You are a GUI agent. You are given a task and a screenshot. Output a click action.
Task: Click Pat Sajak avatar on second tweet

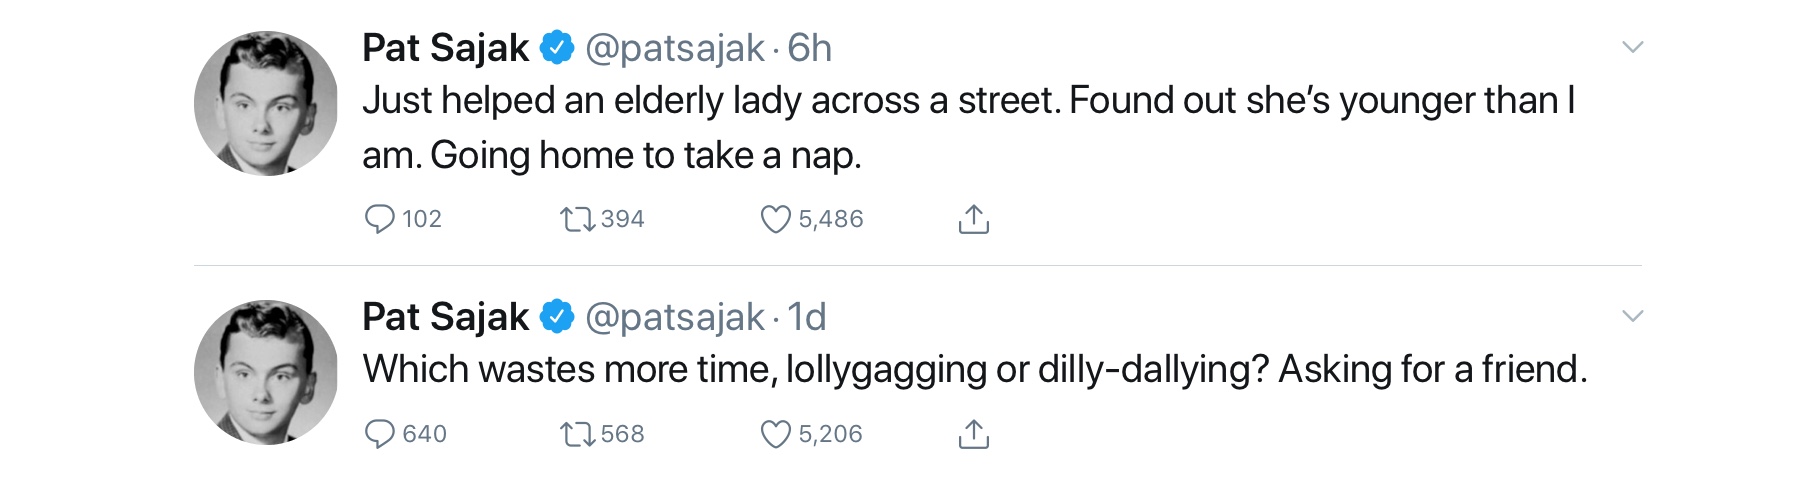coord(266,372)
